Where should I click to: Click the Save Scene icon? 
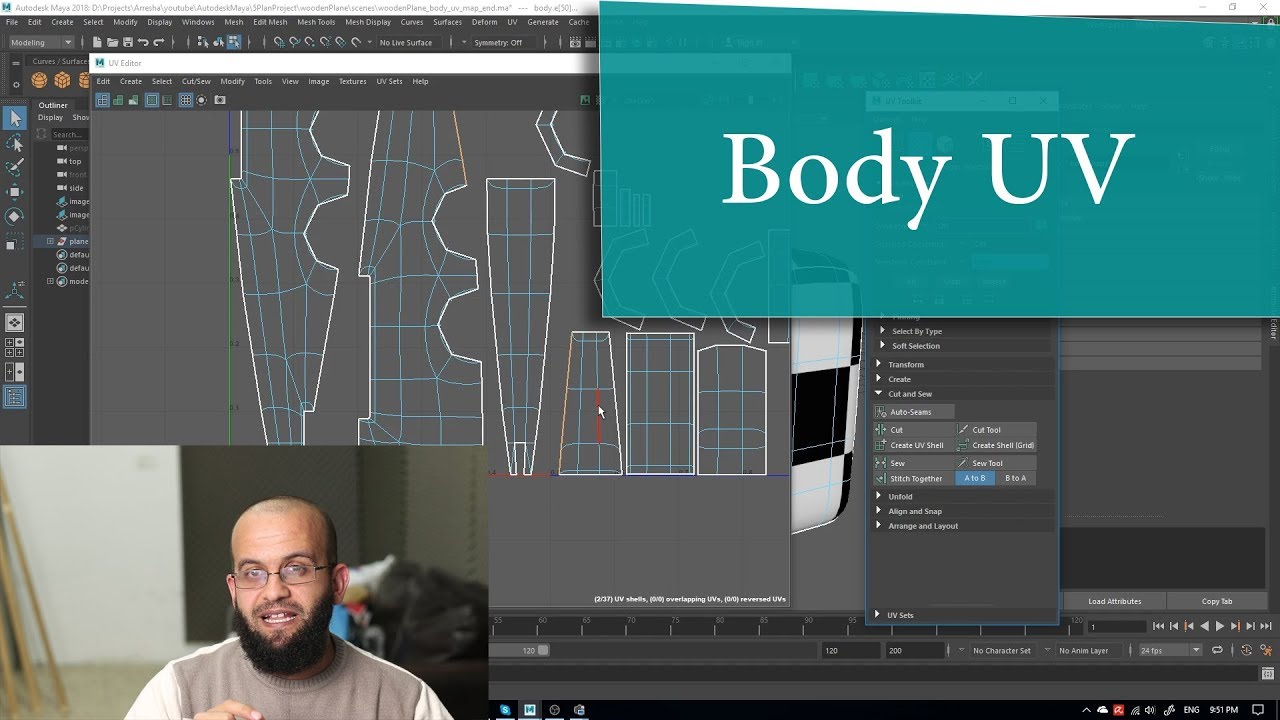pyautogui.click(x=127, y=42)
